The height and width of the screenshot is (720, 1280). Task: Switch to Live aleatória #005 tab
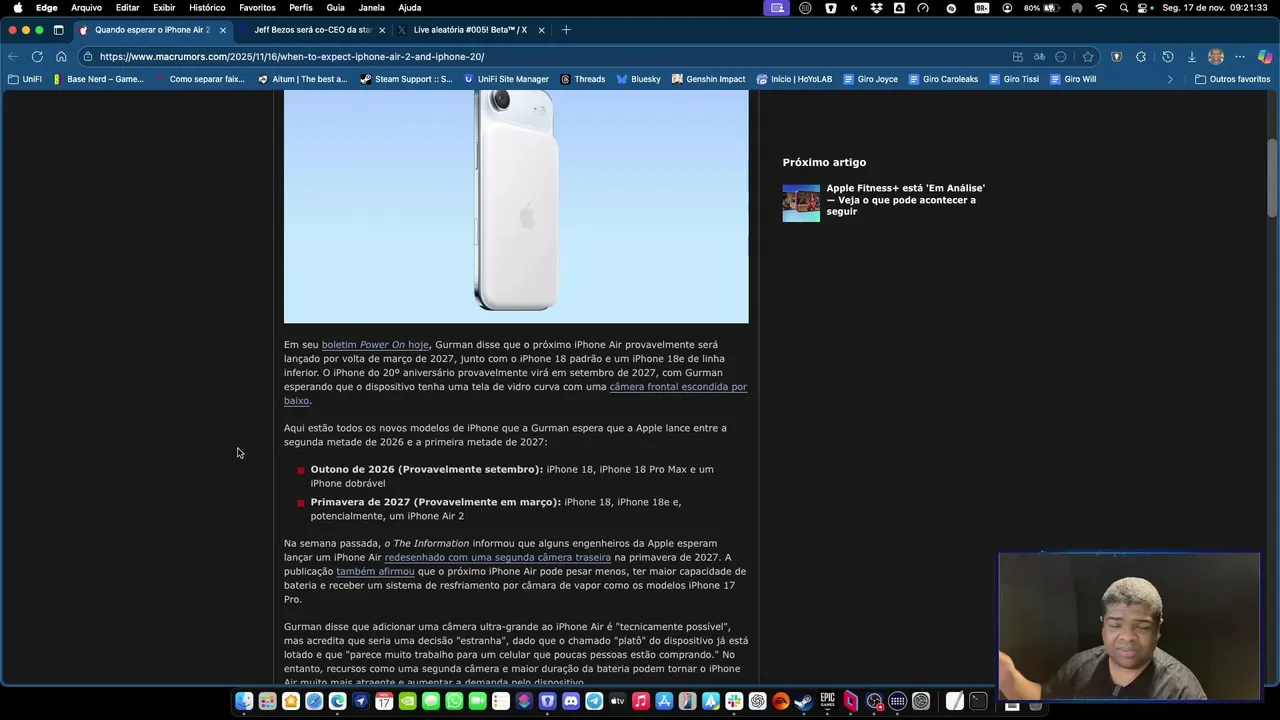pyautogui.click(x=470, y=30)
